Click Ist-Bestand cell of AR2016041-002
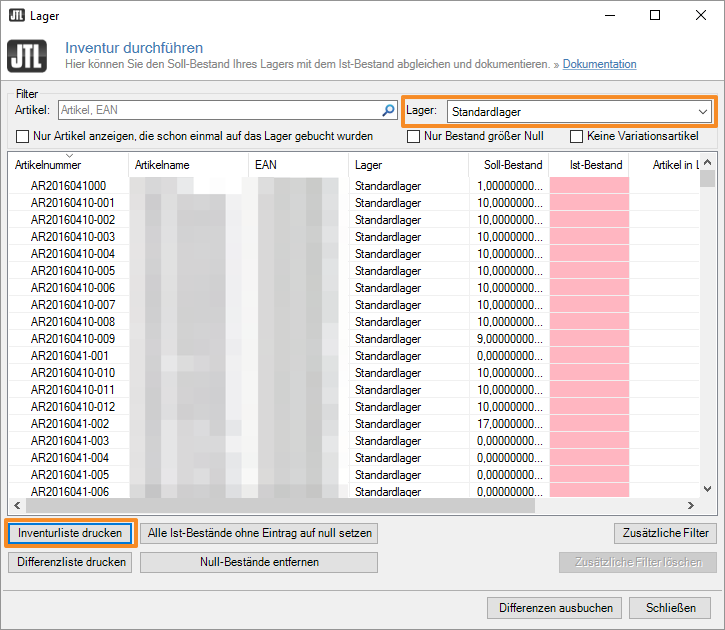 click(x=589, y=424)
